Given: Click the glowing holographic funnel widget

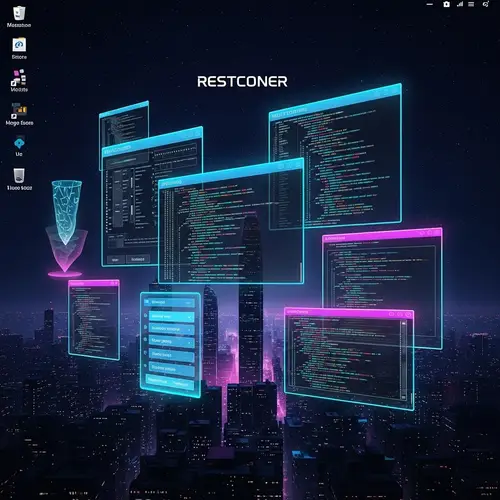Looking at the screenshot, I should [x=66, y=228].
